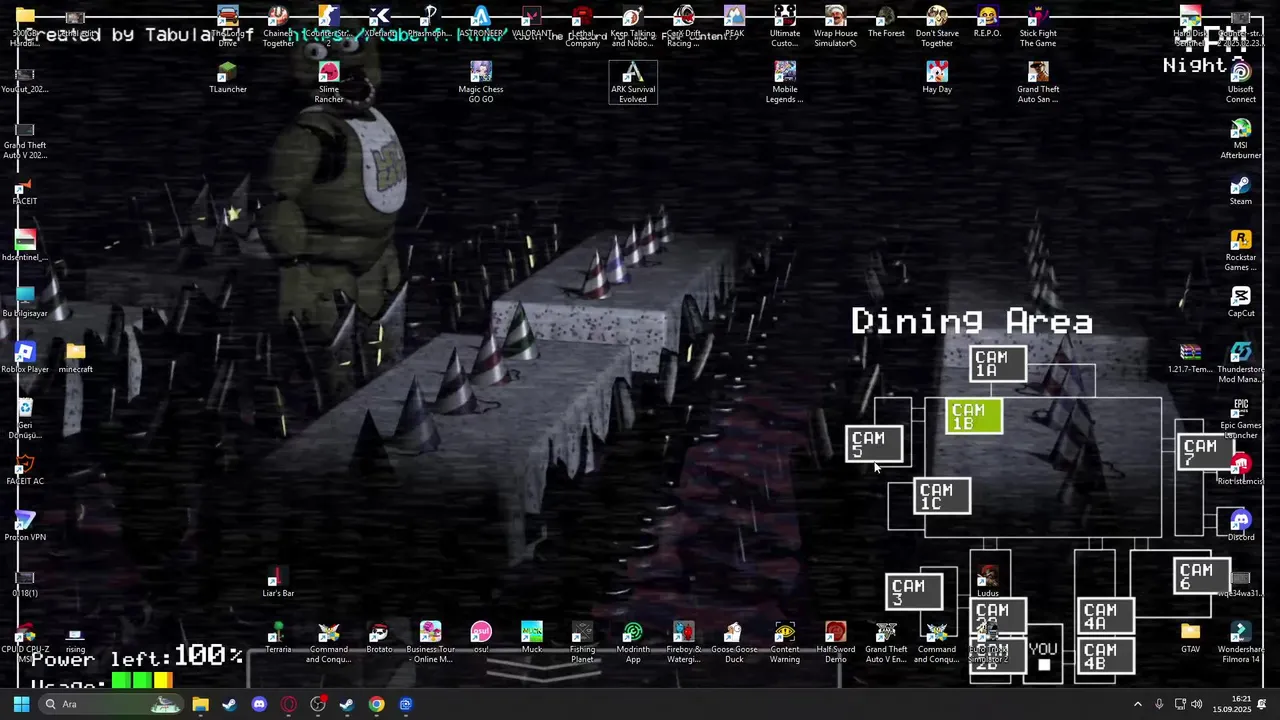Launch Magic Chess GO GO

[481, 82]
